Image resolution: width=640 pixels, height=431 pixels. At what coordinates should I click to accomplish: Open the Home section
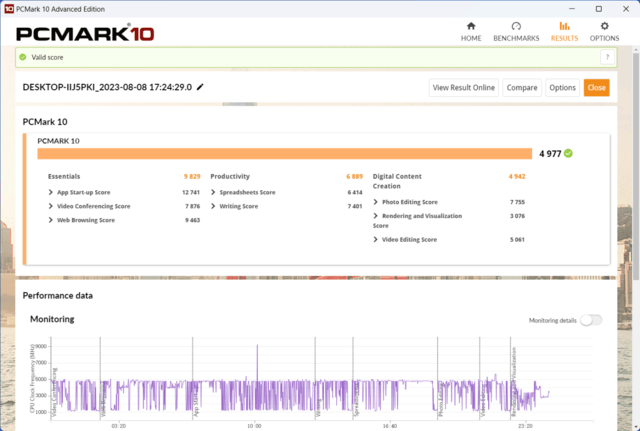(x=471, y=32)
